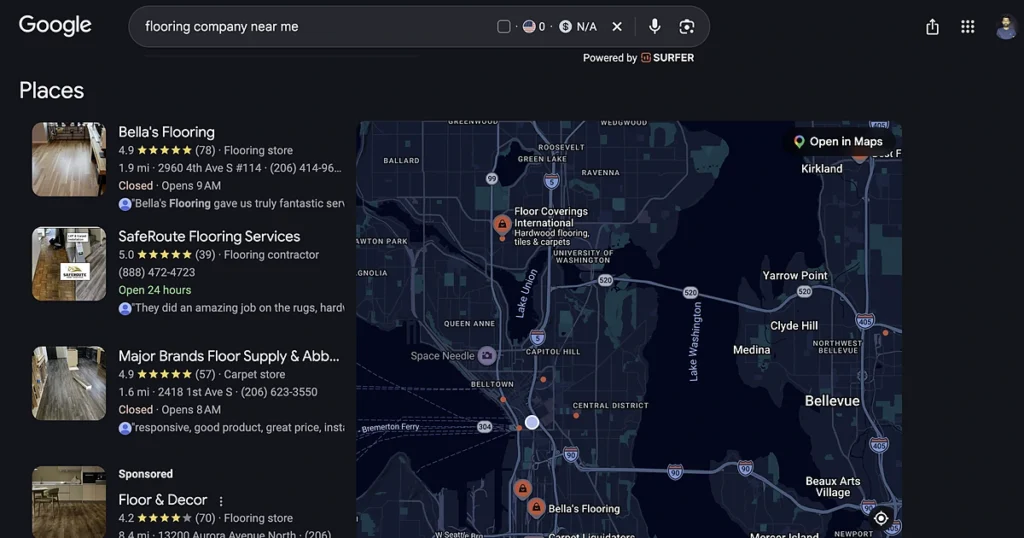Open Major Brands Floor Supply listing
The height and width of the screenshot is (538, 1024).
click(x=229, y=356)
